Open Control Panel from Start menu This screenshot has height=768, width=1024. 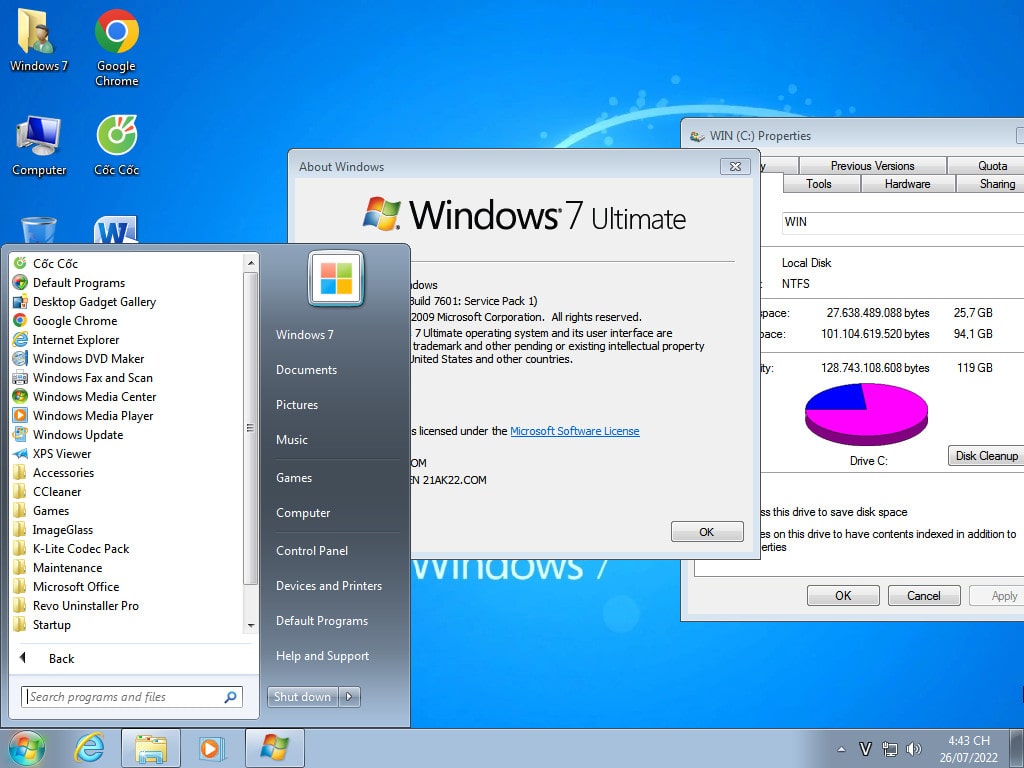pos(312,551)
